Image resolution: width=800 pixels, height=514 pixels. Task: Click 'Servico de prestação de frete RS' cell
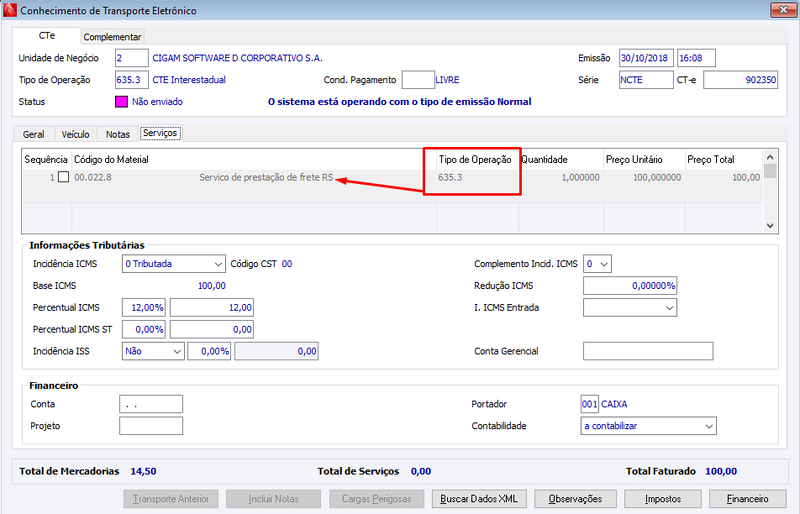pyautogui.click(x=266, y=178)
